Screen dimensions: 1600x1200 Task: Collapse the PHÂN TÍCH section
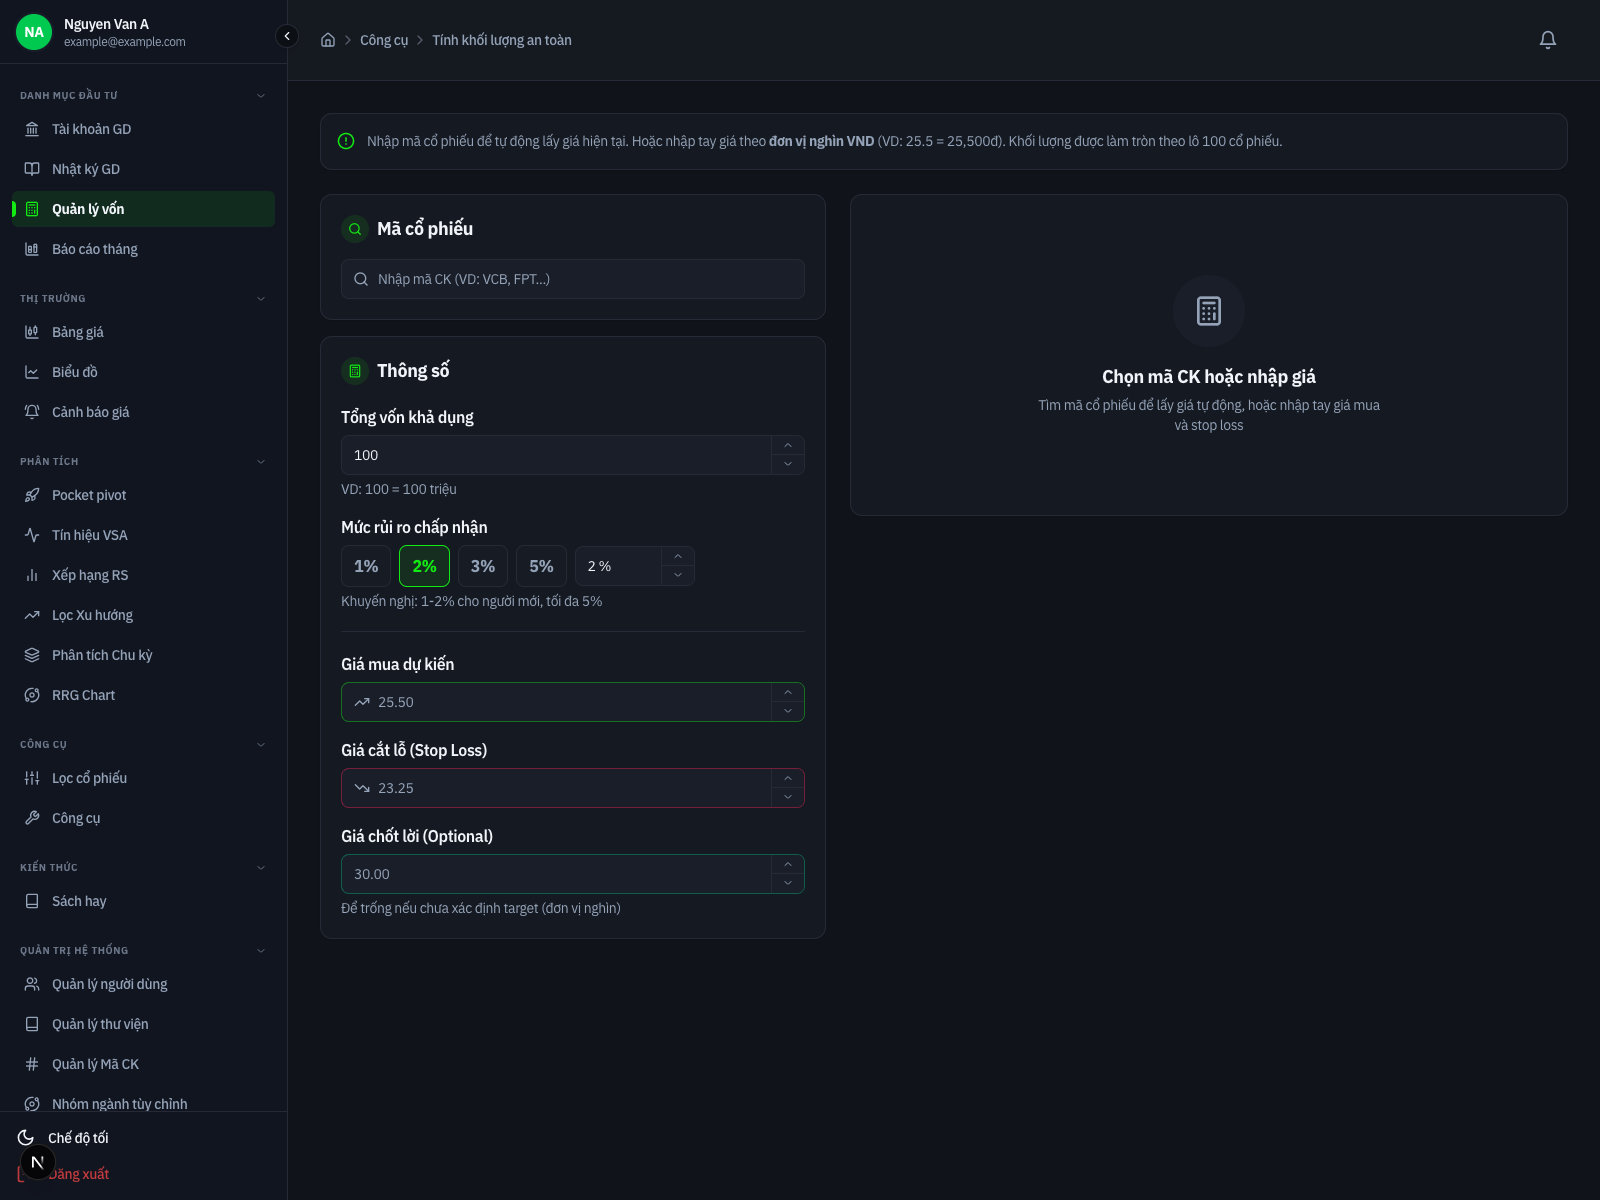(x=261, y=461)
